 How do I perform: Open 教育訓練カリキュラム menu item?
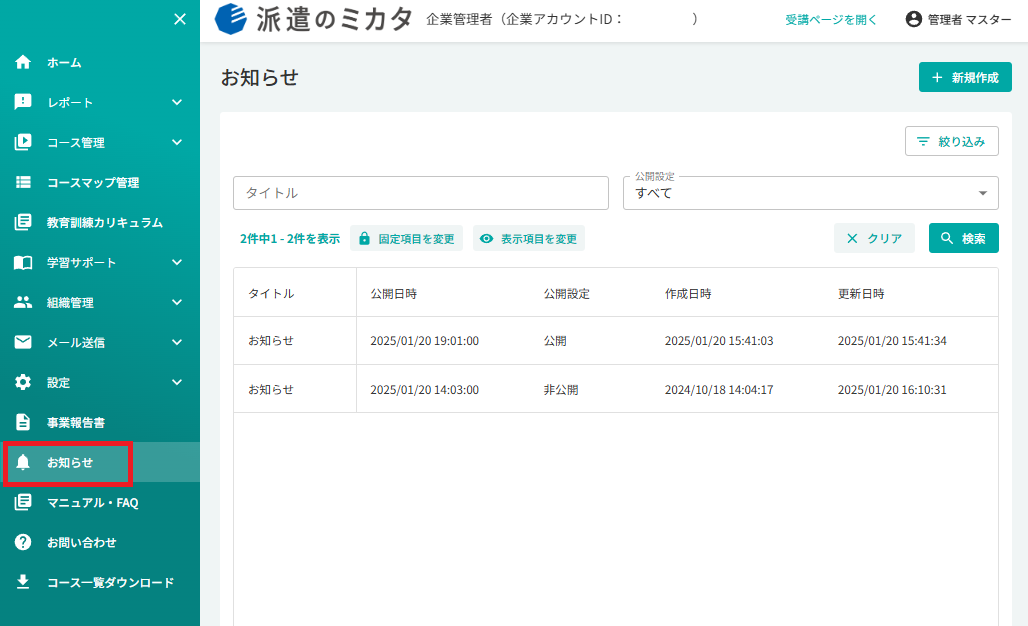point(100,222)
